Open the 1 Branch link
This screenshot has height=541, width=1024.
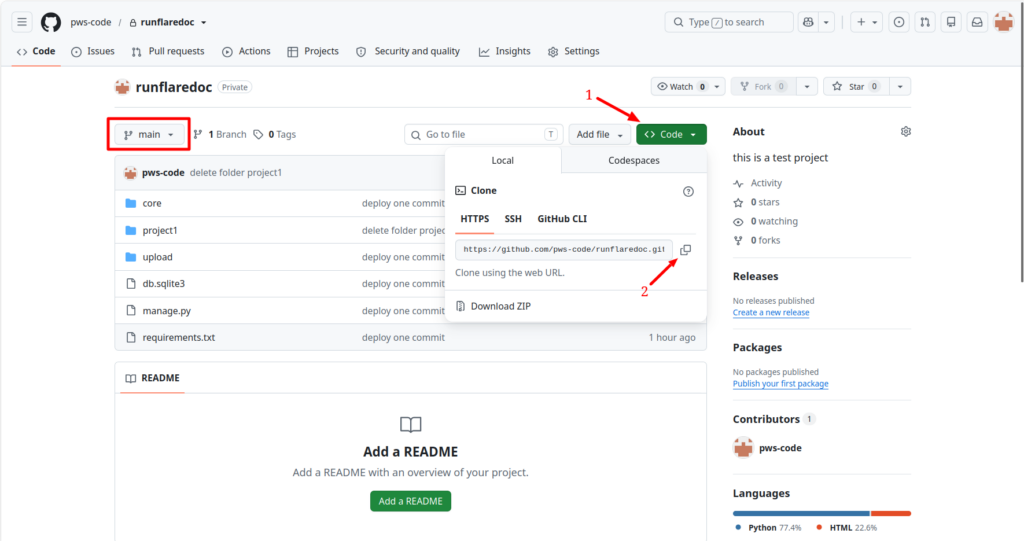click(220, 135)
